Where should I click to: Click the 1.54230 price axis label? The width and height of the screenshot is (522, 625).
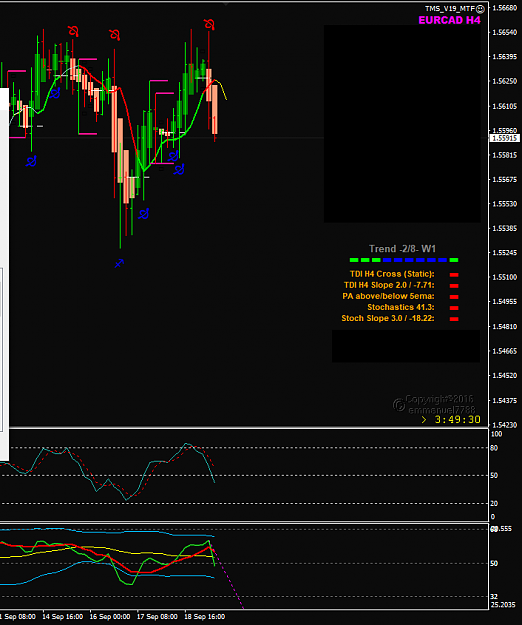tap(504, 425)
